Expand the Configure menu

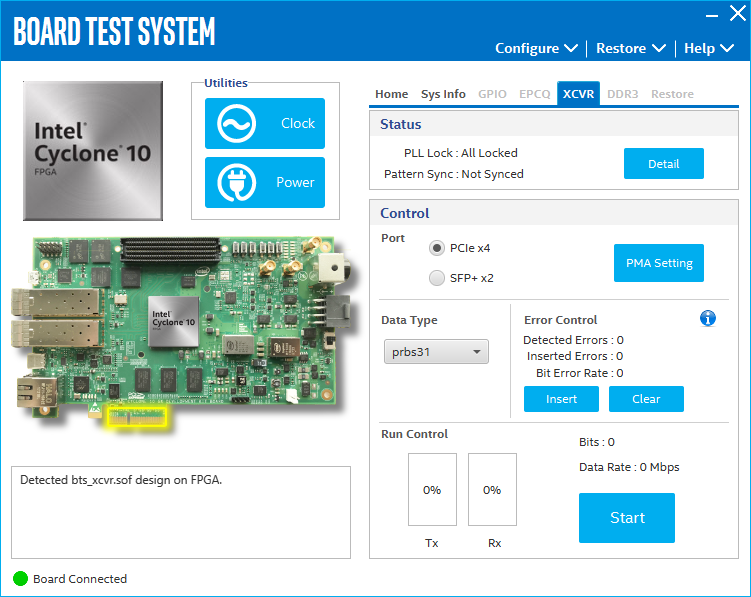tap(536, 48)
